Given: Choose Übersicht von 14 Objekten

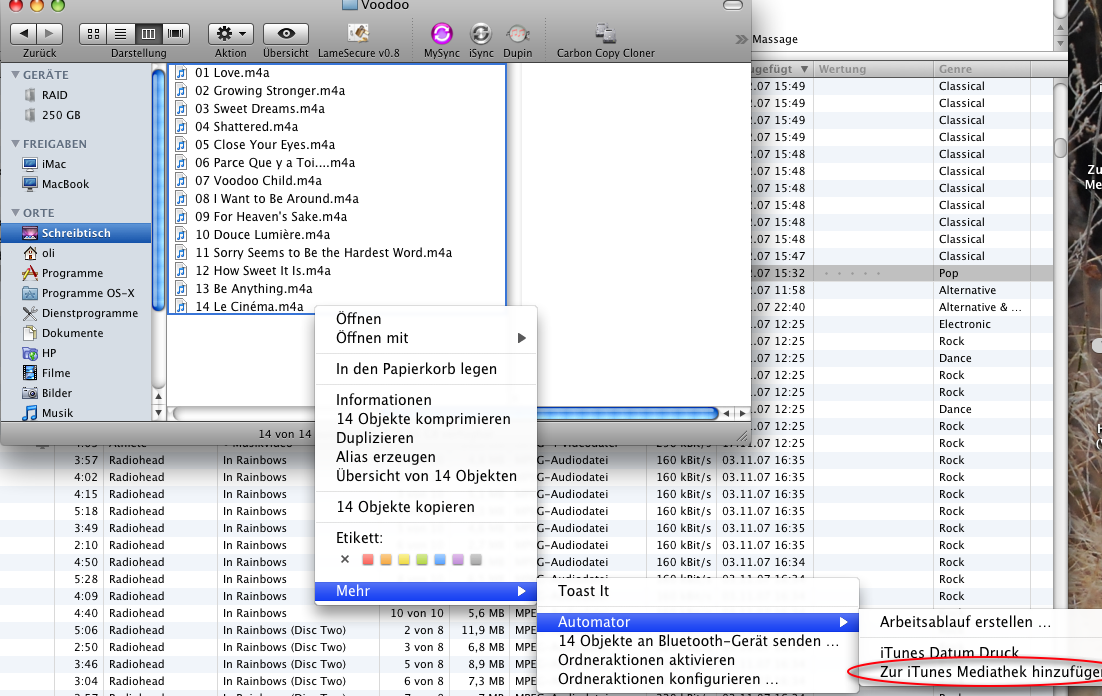Looking at the screenshot, I should pyautogui.click(x=426, y=476).
